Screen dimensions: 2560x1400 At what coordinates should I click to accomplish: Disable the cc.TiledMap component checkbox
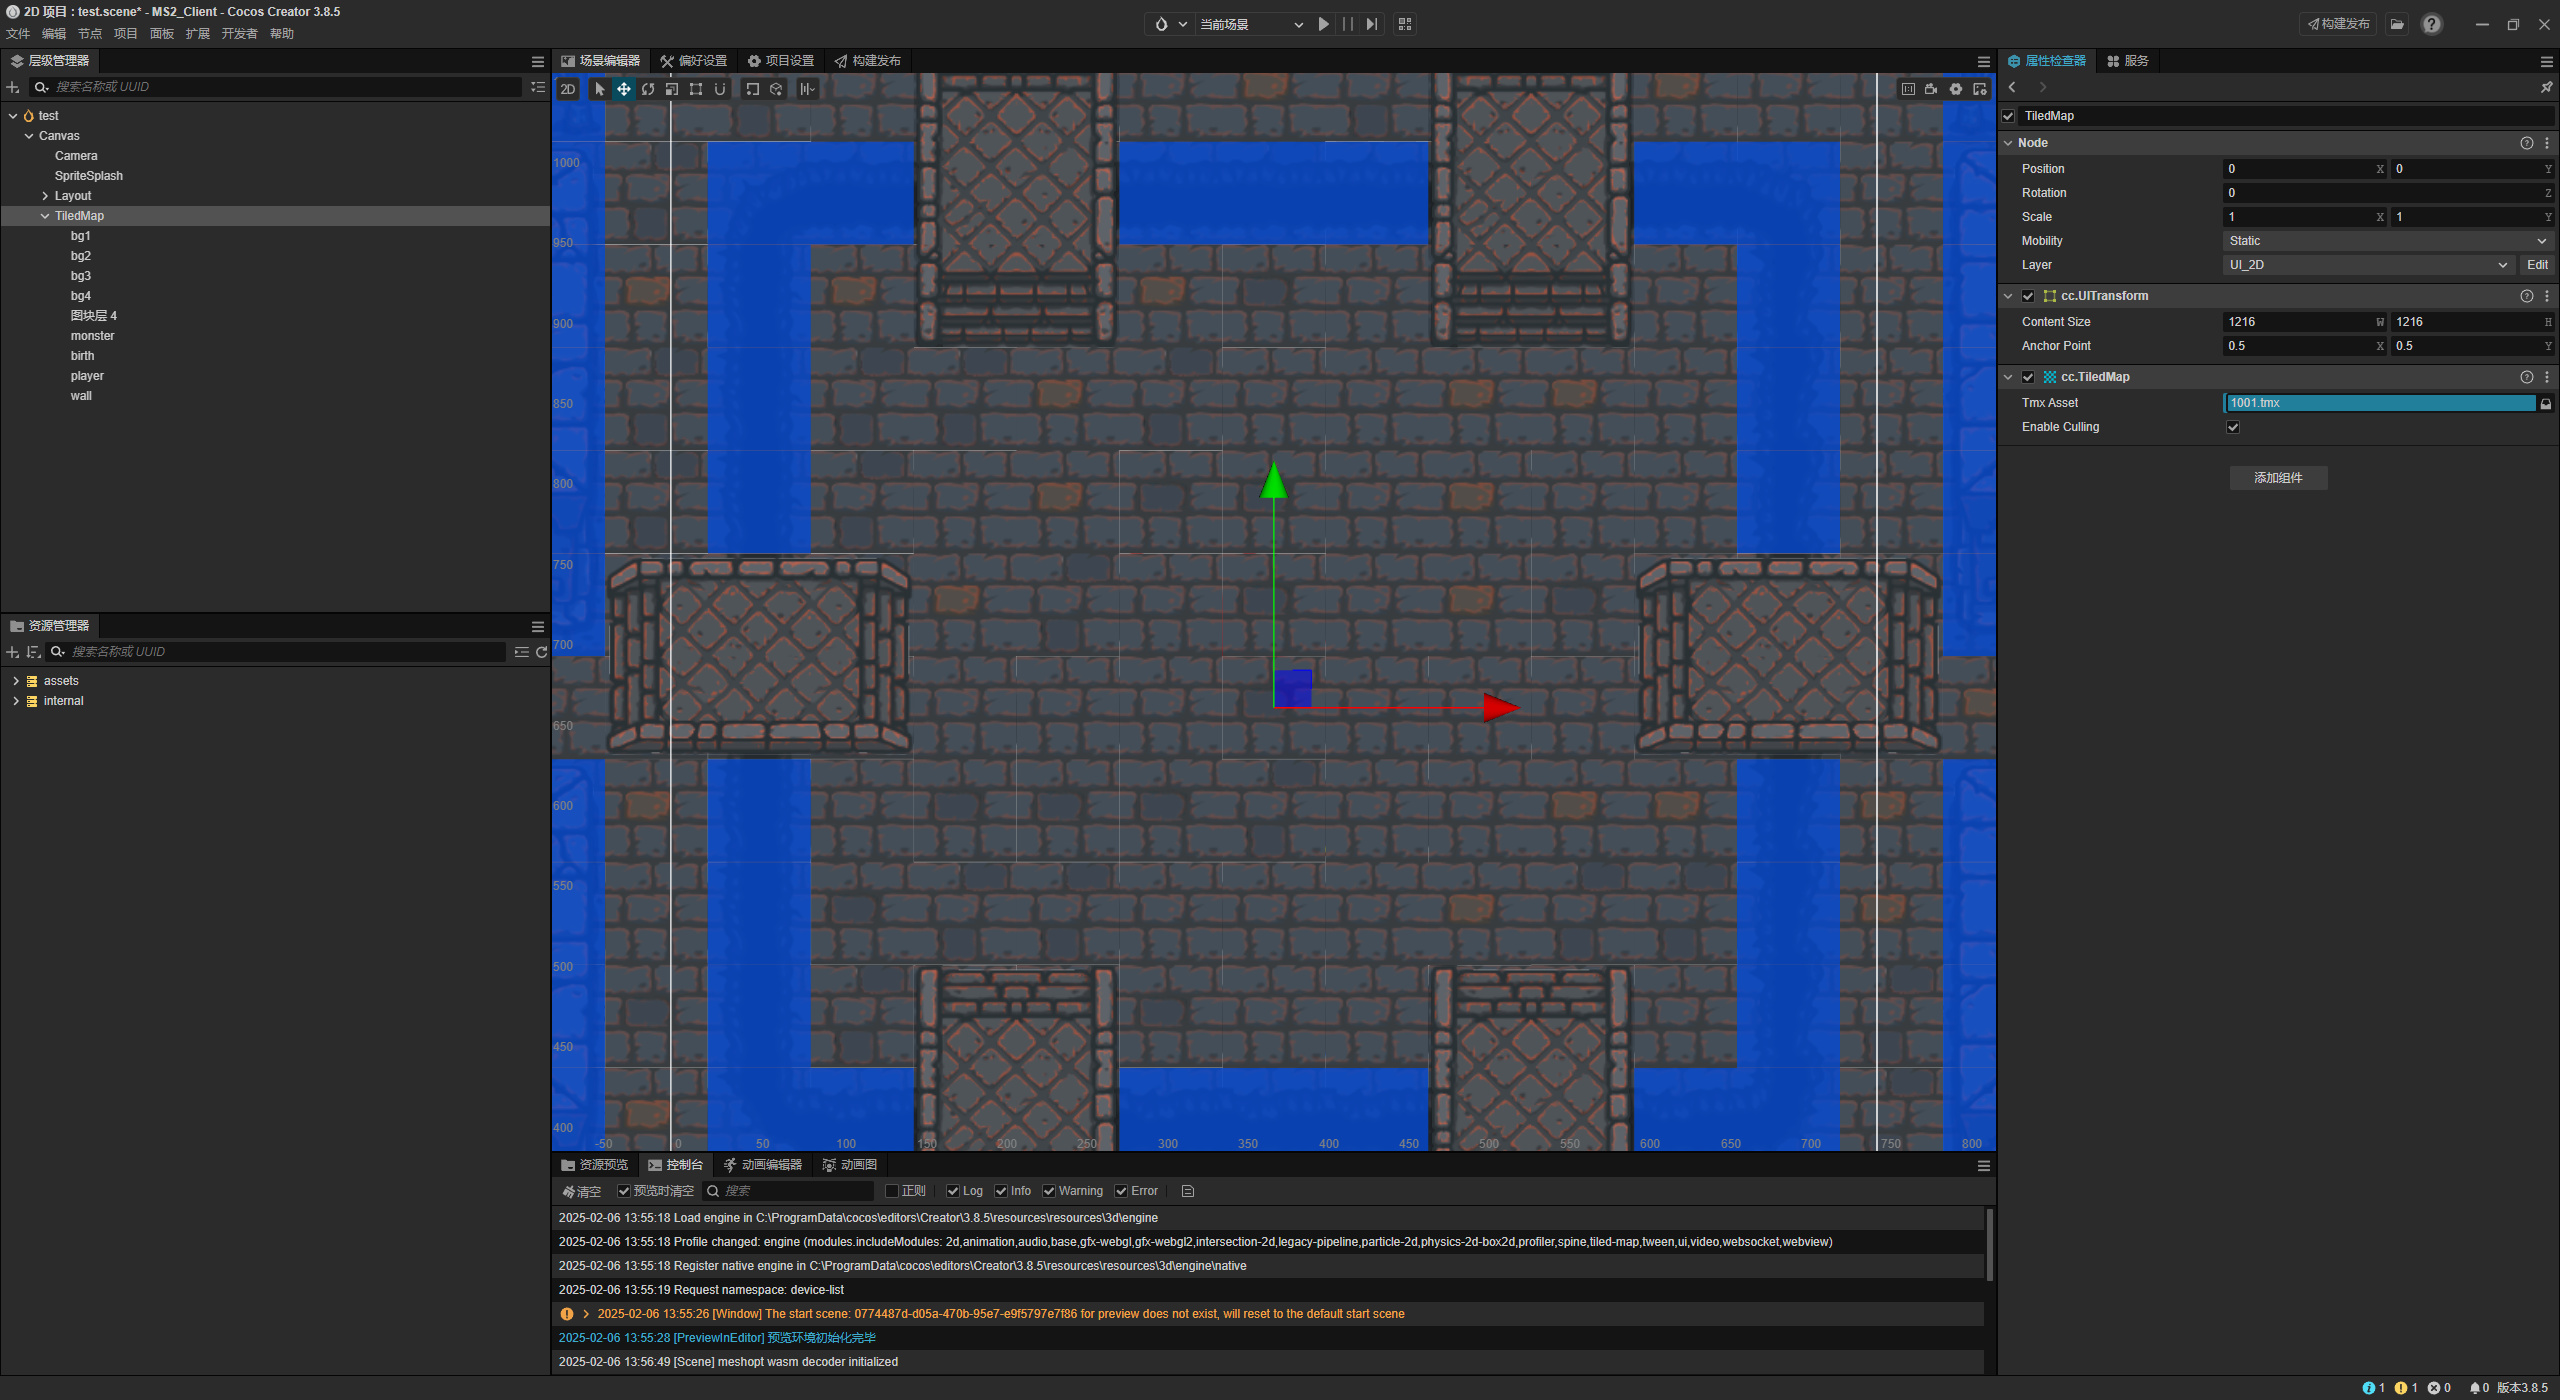coord(2028,377)
